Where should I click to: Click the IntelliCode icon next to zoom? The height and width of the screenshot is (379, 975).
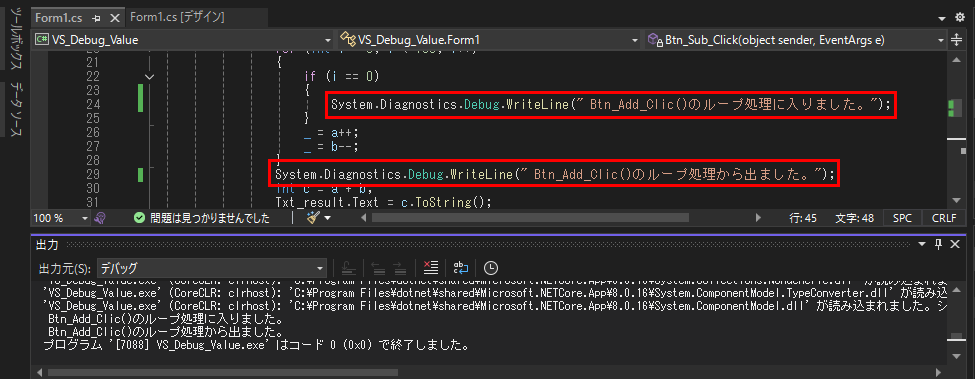coord(99,218)
